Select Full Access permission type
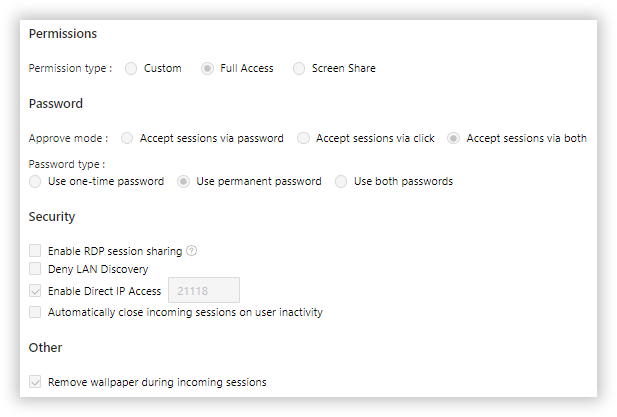The image size is (617, 417). coord(207,68)
